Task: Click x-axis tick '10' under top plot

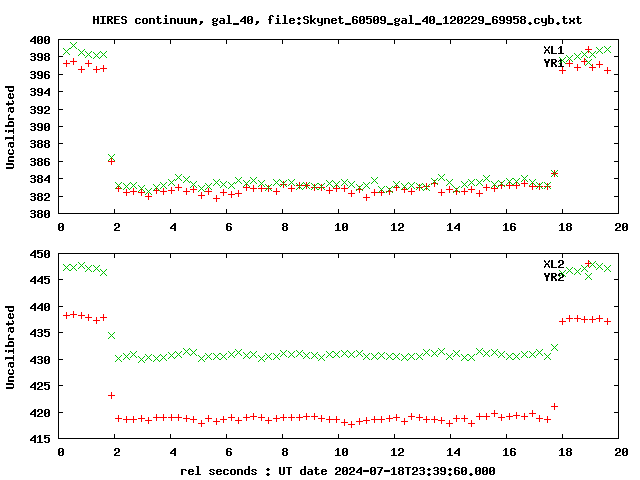Action: [x=341, y=227]
